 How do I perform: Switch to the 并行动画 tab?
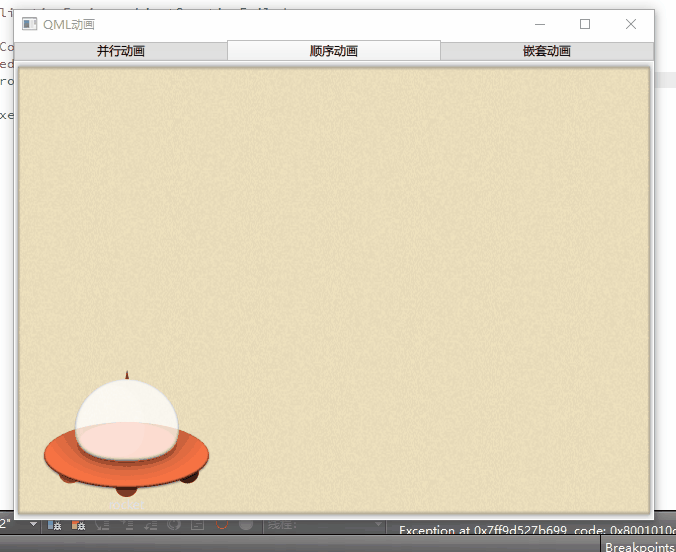pos(121,51)
